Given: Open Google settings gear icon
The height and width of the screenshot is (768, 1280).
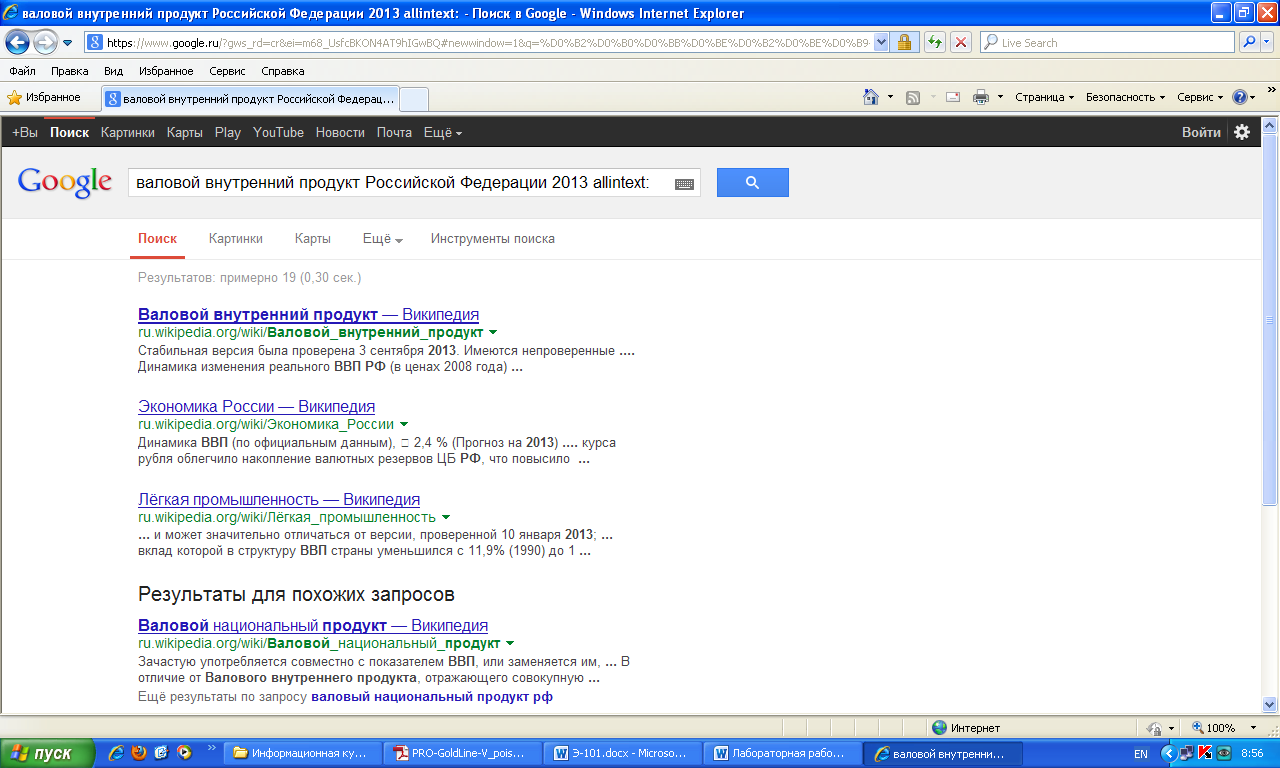Looking at the screenshot, I should pyautogui.click(x=1242, y=132).
